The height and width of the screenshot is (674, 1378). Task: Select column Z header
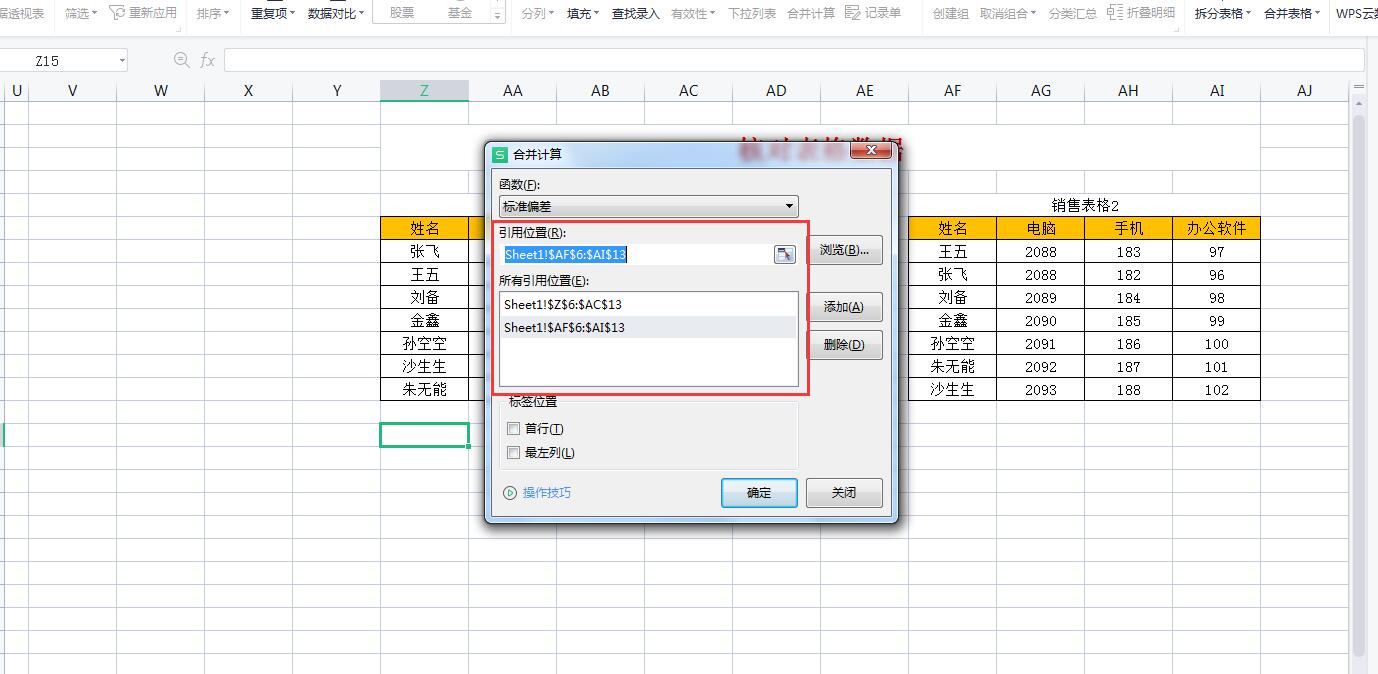click(x=424, y=90)
